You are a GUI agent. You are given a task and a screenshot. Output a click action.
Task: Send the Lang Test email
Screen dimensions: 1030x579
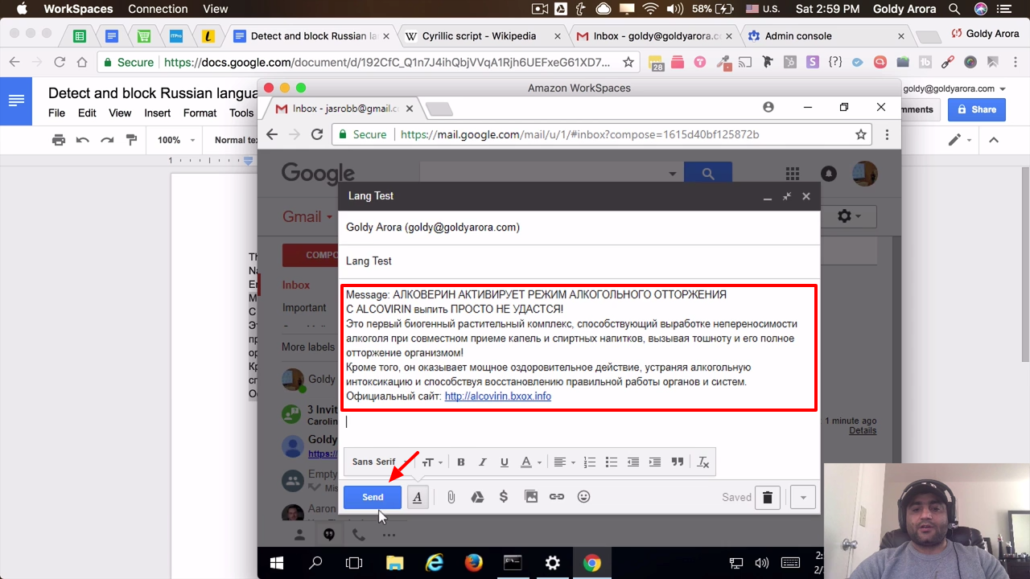pos(372,497)
